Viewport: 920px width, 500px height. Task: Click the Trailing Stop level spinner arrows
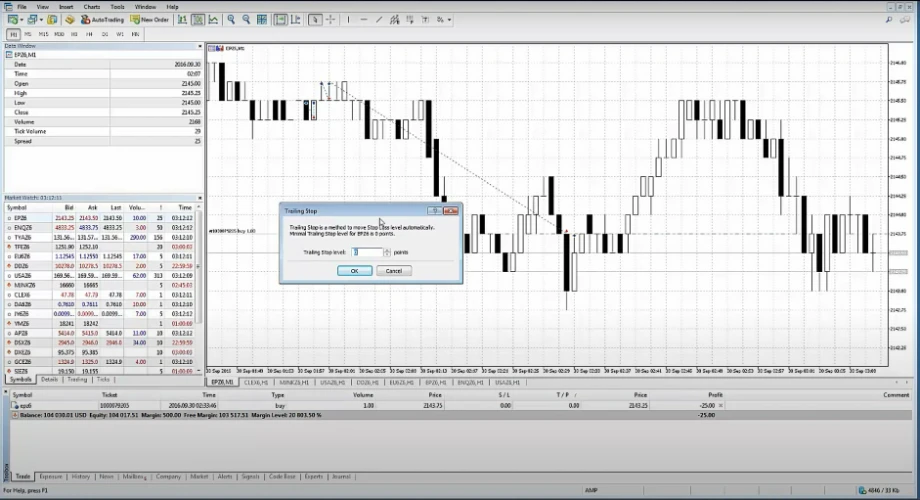tap(387, 252)
